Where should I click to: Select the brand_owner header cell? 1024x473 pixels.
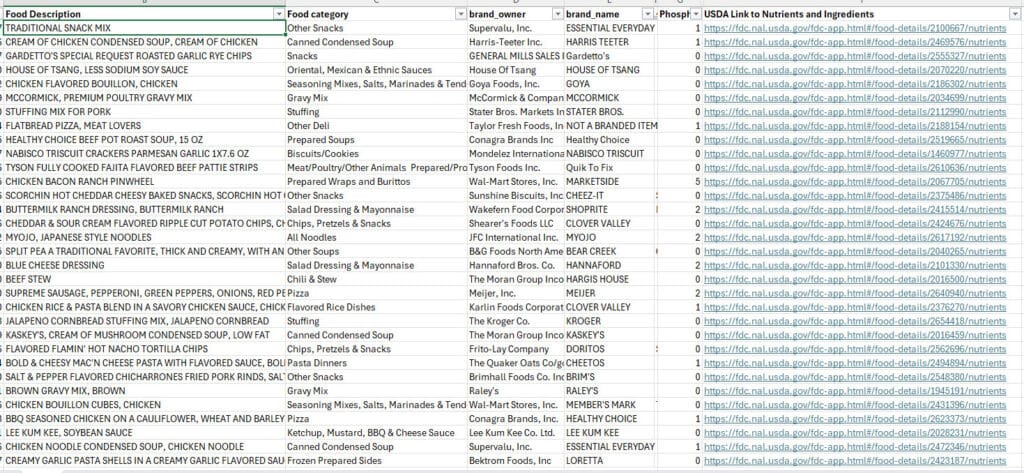[x=515, y=14]
